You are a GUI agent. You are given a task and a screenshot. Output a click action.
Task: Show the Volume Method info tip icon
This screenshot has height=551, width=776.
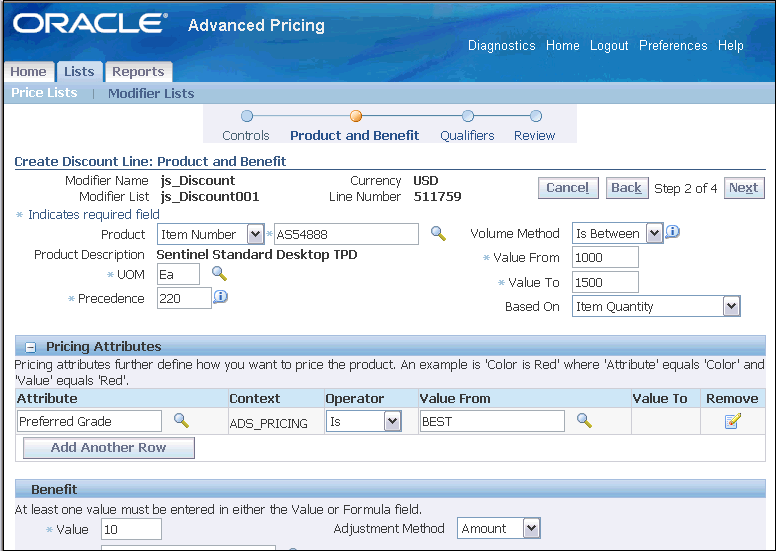(x=672, y=231)
